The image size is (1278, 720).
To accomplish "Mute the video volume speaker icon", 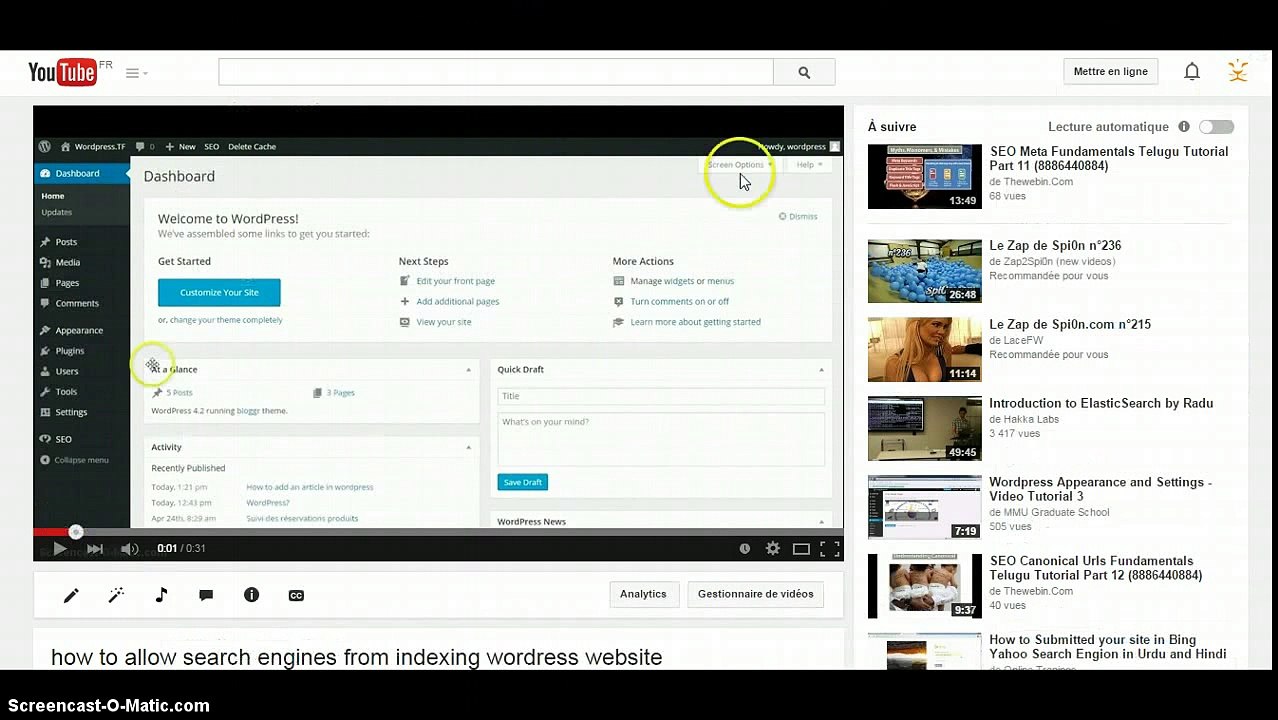I will point(129,548).
